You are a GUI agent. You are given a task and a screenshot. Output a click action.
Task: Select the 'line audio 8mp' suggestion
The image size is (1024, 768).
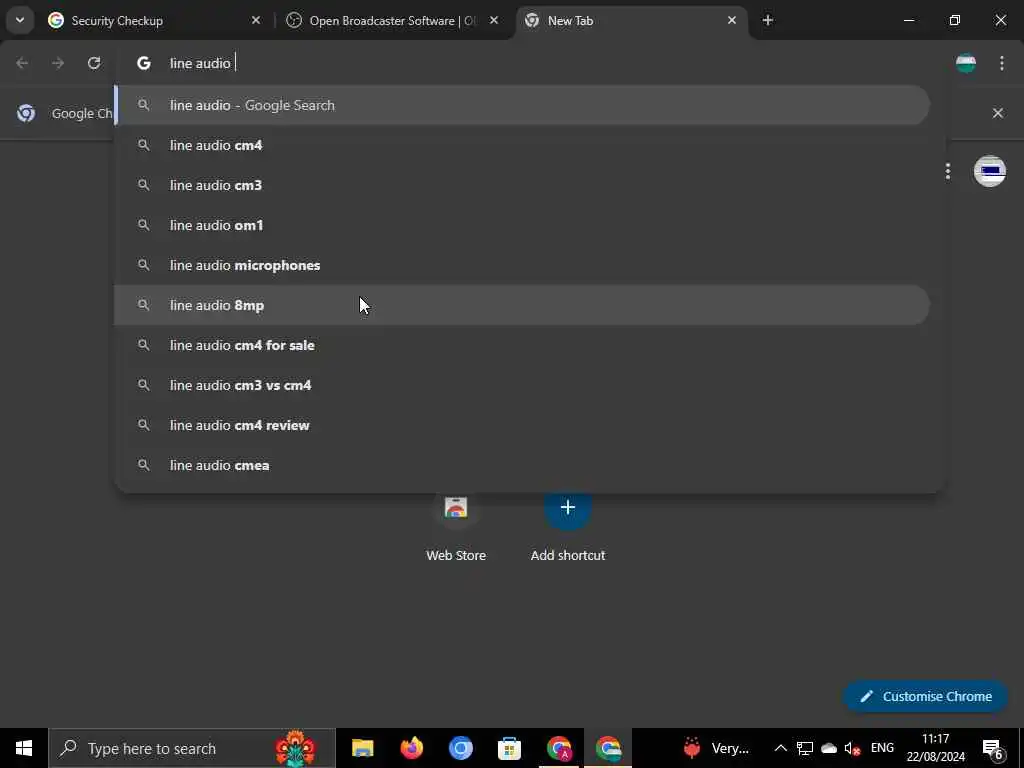(x=522, y=305)
